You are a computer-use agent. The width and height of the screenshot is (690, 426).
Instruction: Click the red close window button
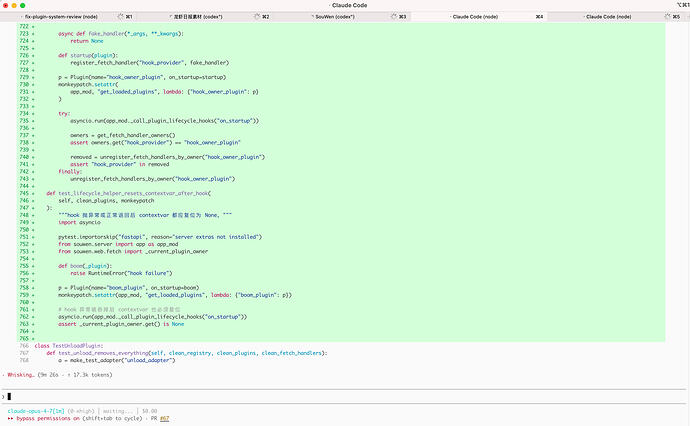tap(6, 5)
